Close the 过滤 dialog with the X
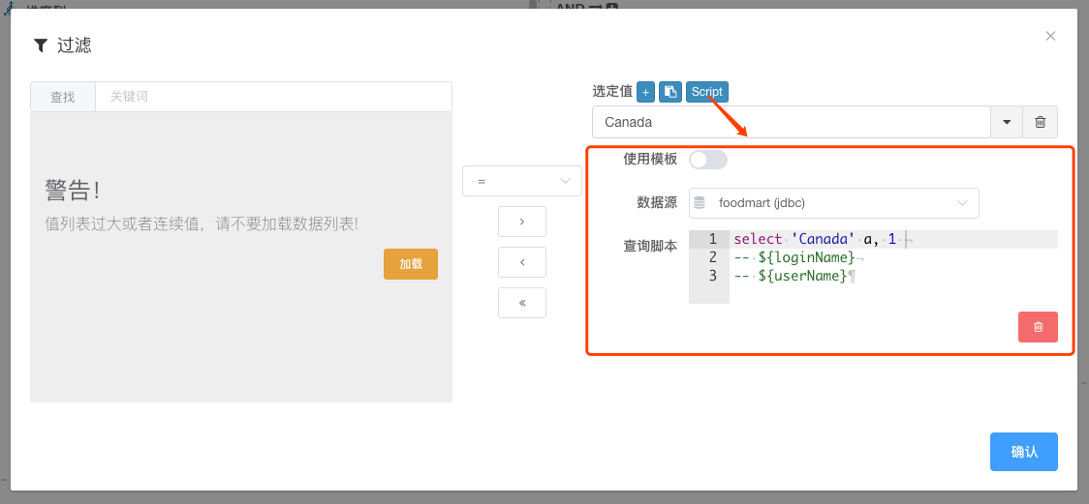This screenshot has width=1089, height=504. click(1050, 36)
